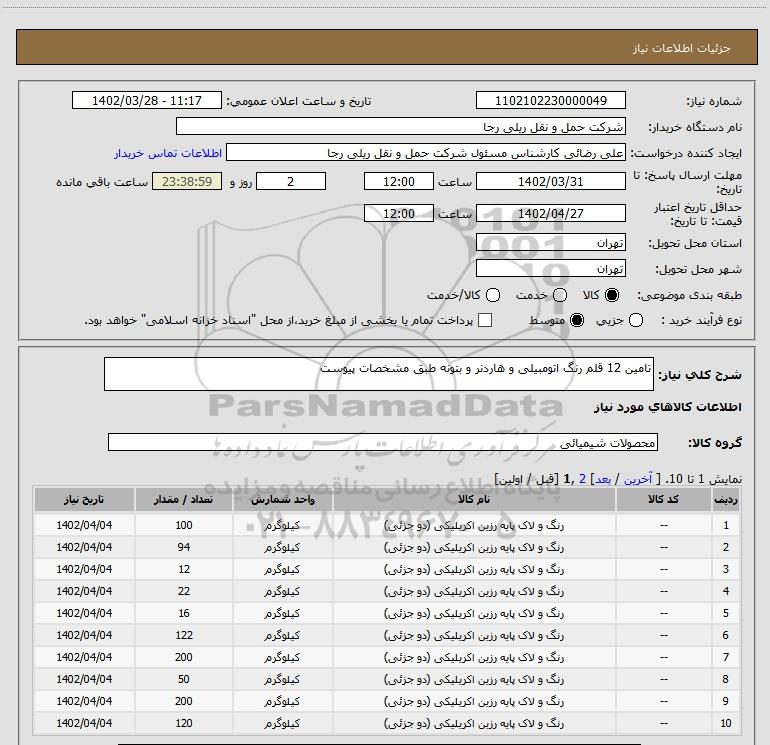Click item name in row 5
The height and width of the screenshot is (745, 770).
pyautogui.click(x=474, y=613)
